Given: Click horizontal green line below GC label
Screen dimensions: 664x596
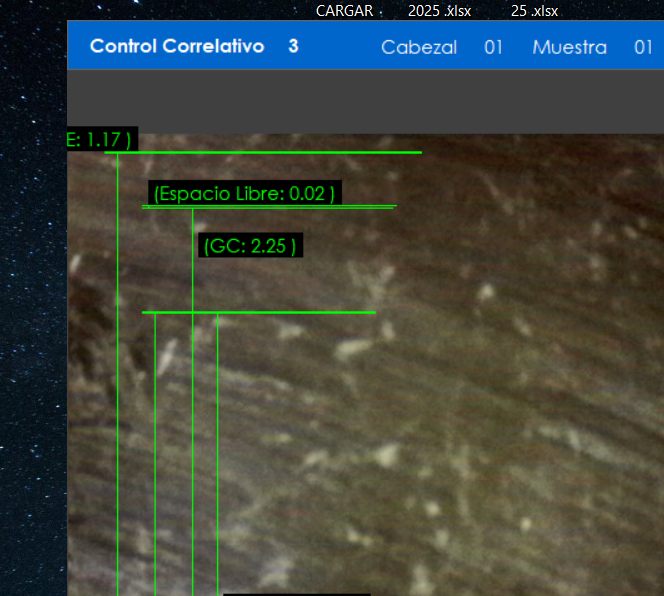Looking at the screenshot, I should tap(300, 313).
